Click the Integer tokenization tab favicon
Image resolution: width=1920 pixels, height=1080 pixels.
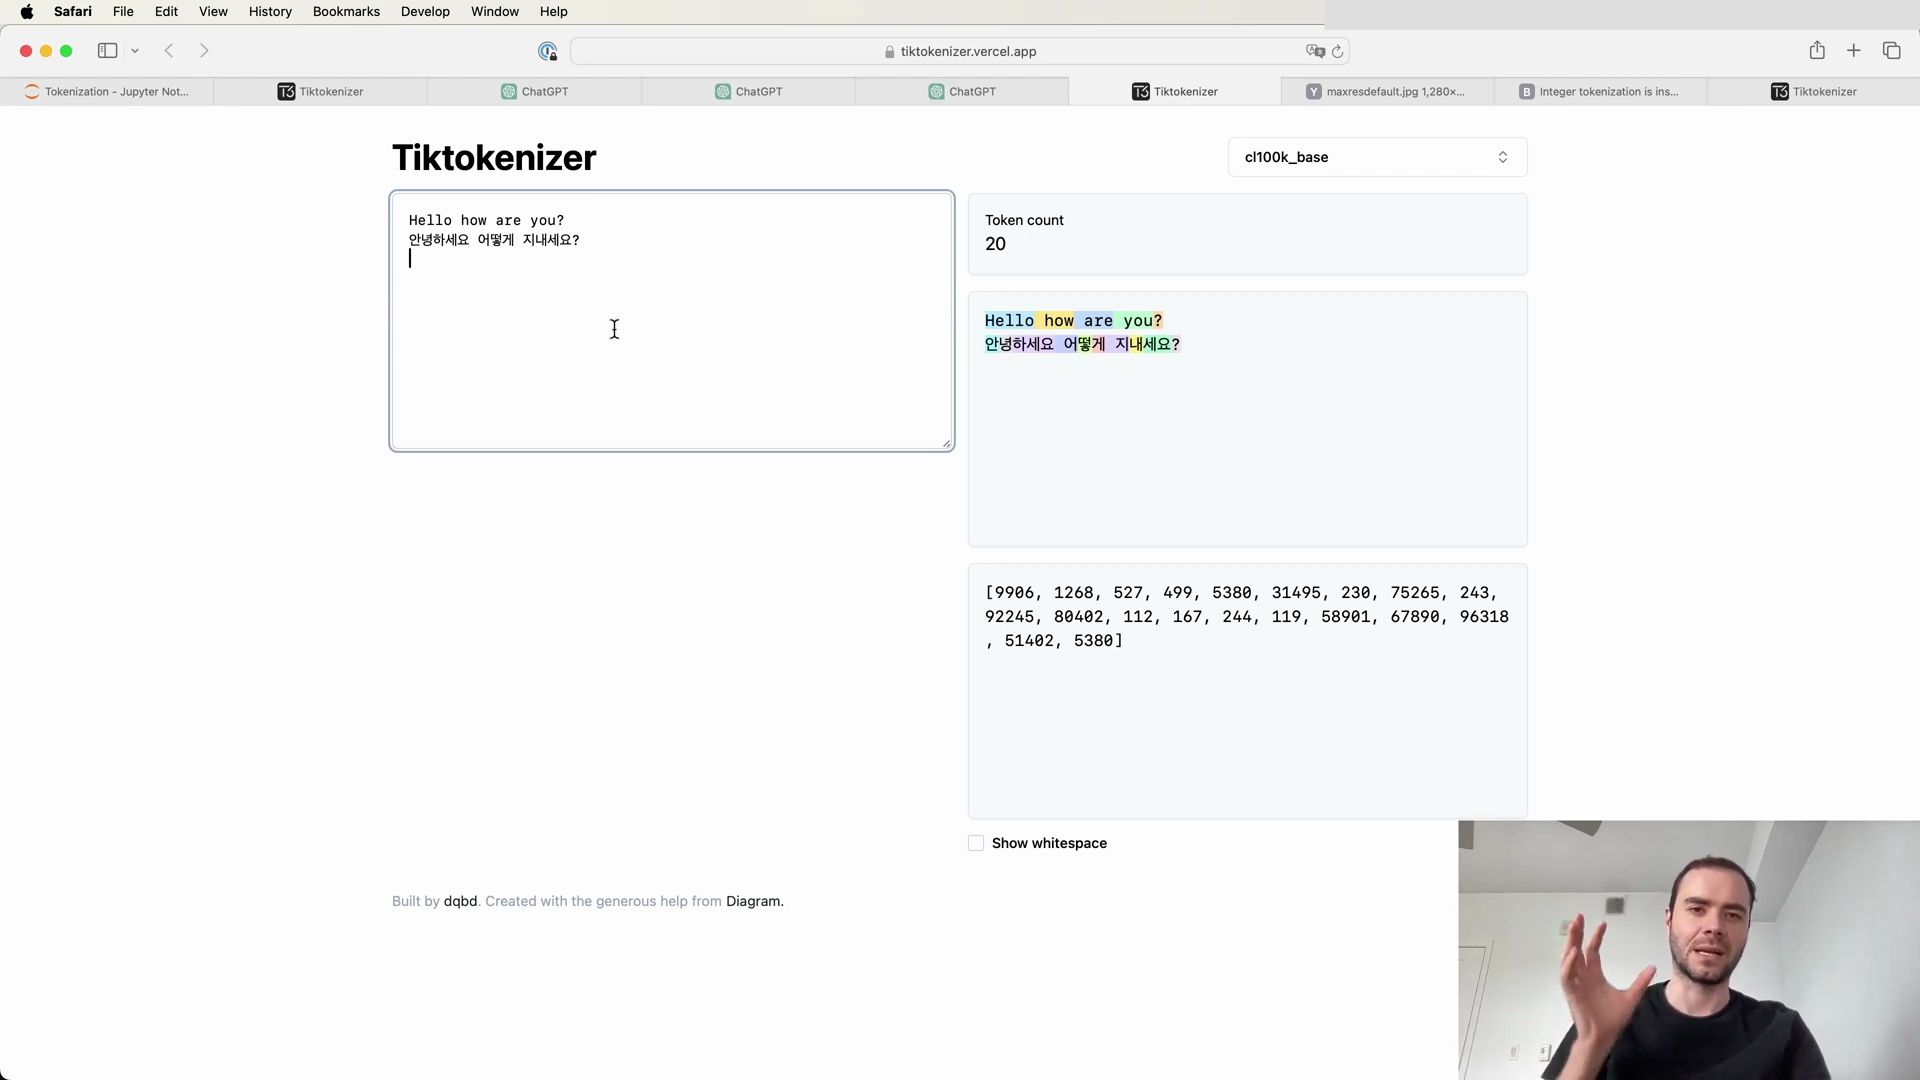click(1526, 92)
